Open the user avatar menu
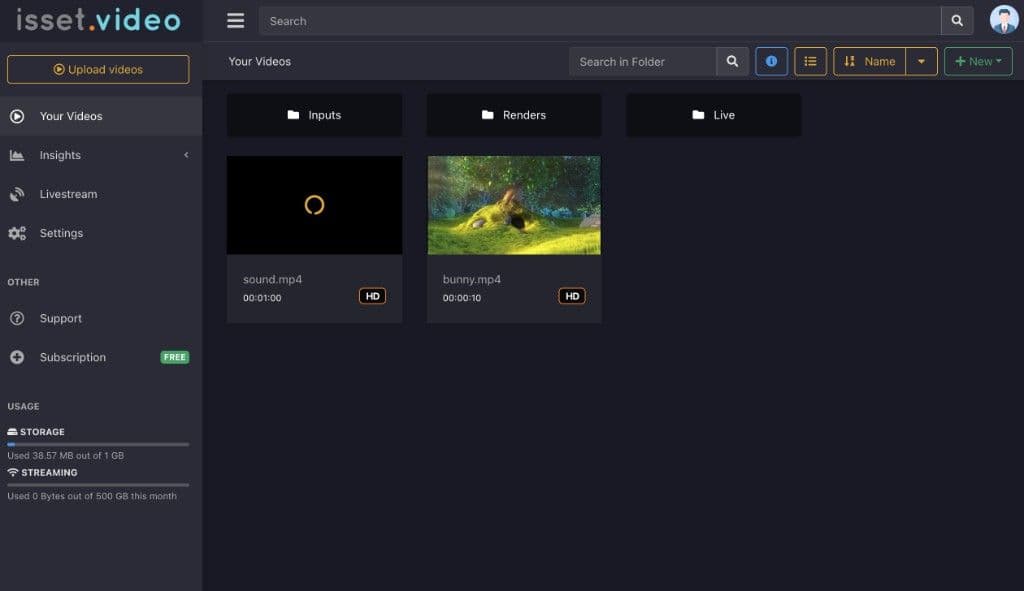 pyautogui.click(x=1004, y=20)
